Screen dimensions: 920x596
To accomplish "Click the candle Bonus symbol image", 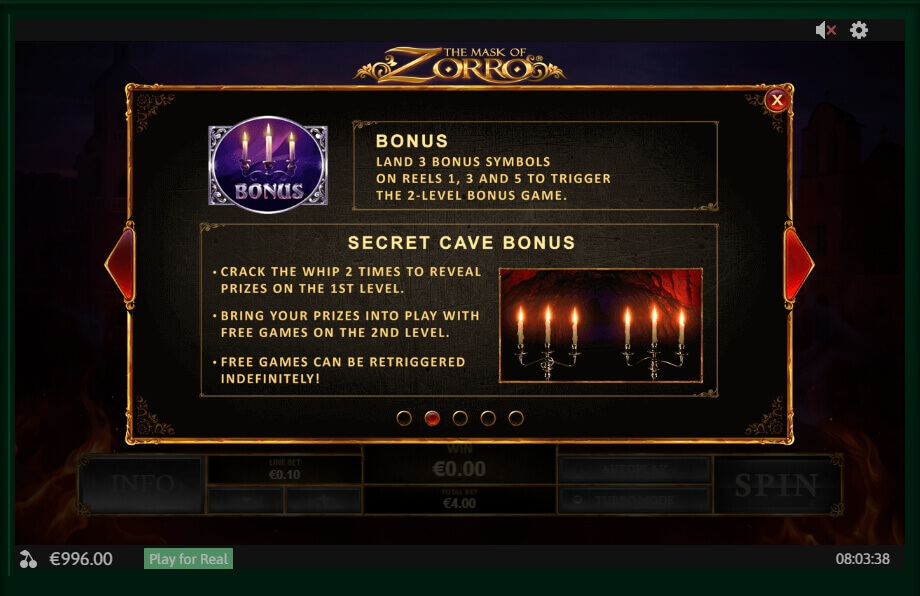I will click(268, 165).
